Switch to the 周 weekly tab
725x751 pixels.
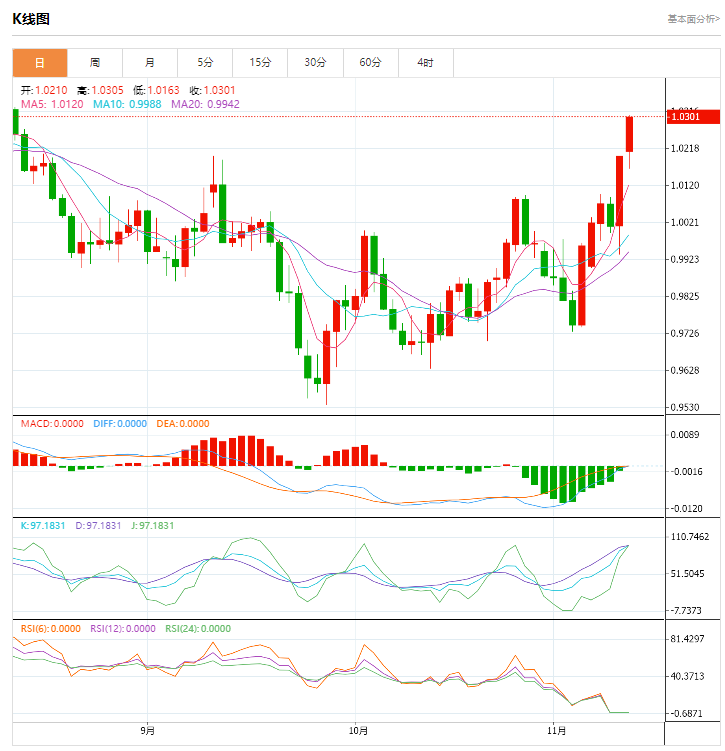click(95, 63)
